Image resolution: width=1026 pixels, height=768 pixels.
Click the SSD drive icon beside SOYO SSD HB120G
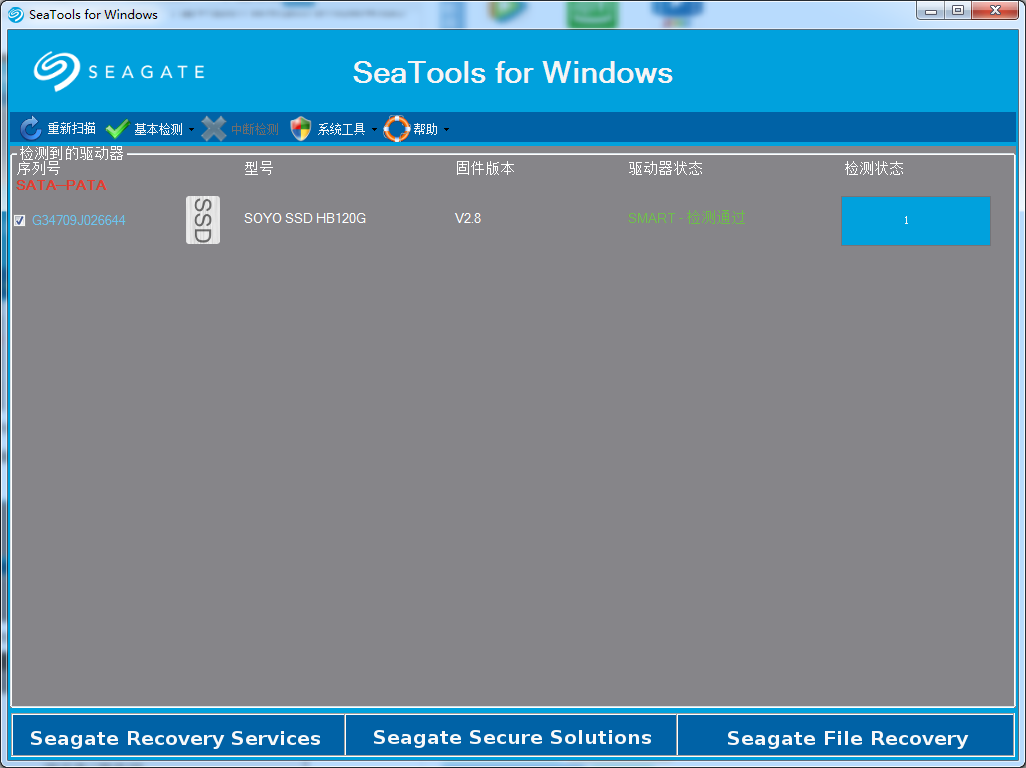[203, 218]
